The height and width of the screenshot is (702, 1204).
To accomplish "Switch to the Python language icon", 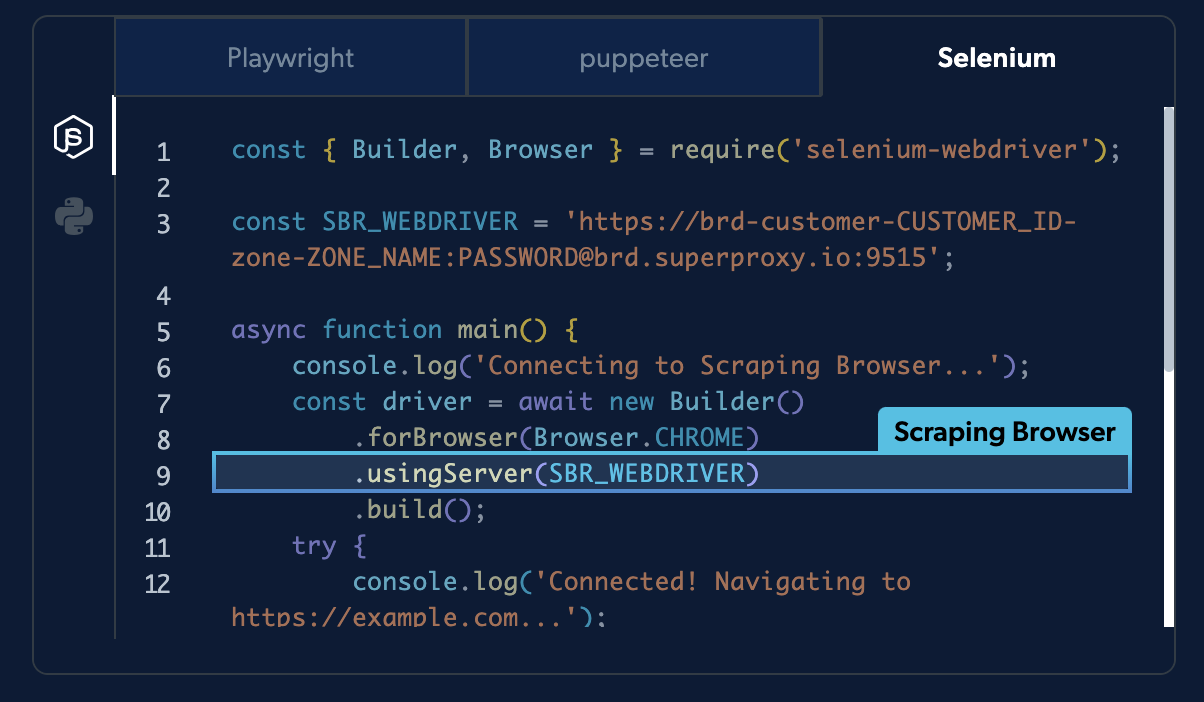I will point(74,216).
